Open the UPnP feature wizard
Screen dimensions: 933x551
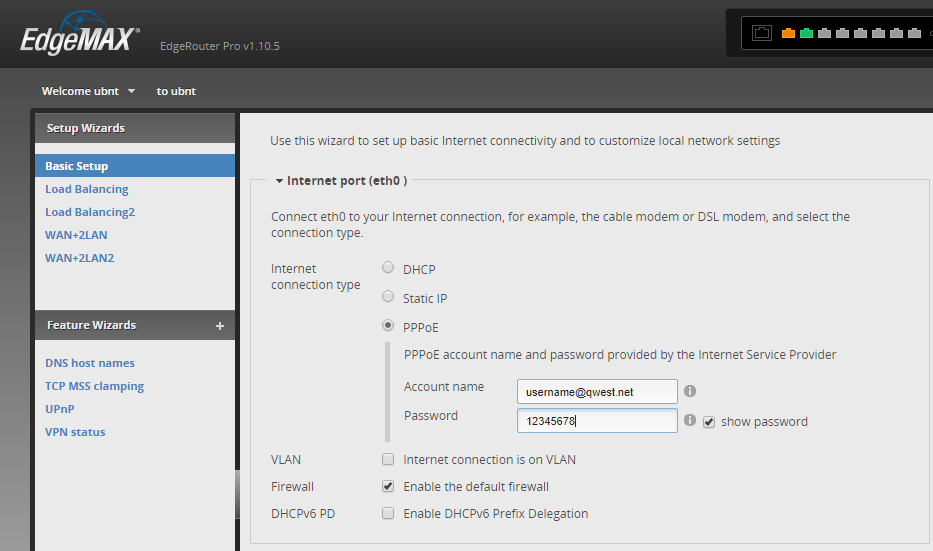coord(60,409)
